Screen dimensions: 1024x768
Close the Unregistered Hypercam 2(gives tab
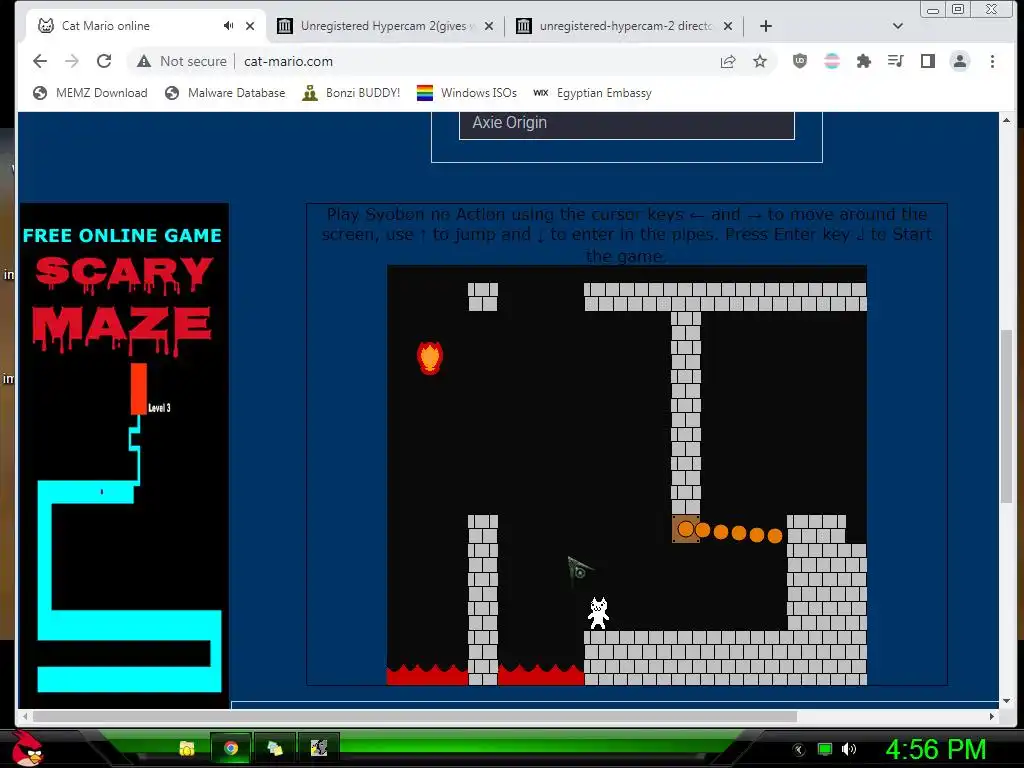tap(489, 26)
